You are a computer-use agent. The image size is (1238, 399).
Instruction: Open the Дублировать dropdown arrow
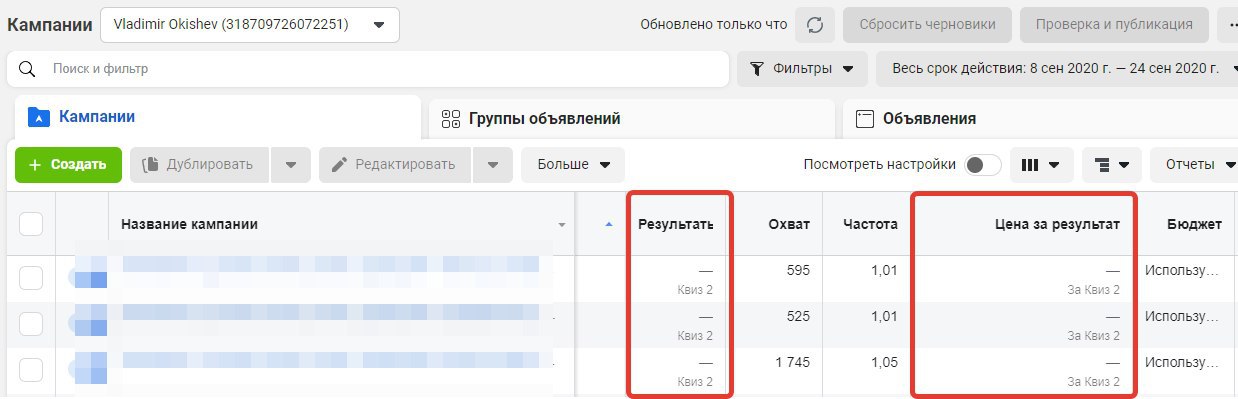pos(290,165)
